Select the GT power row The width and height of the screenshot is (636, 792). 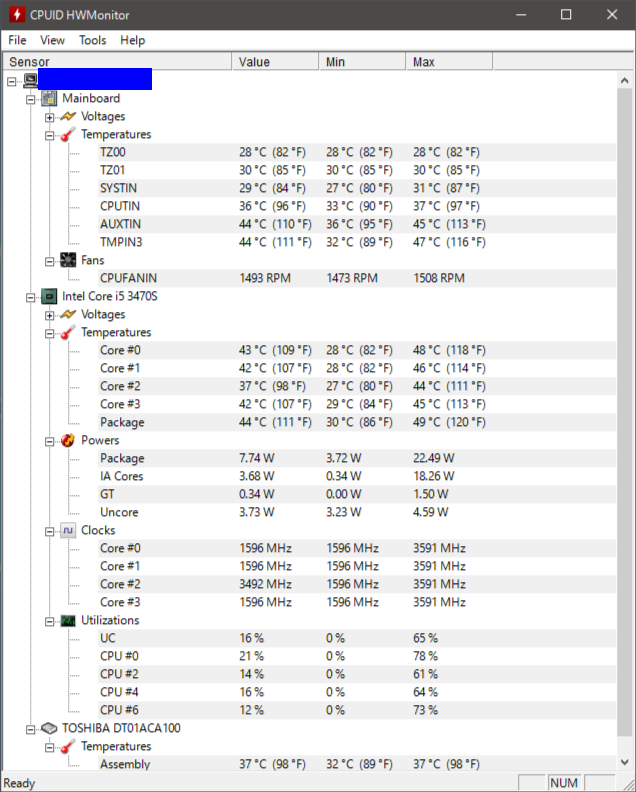[357, 494]
